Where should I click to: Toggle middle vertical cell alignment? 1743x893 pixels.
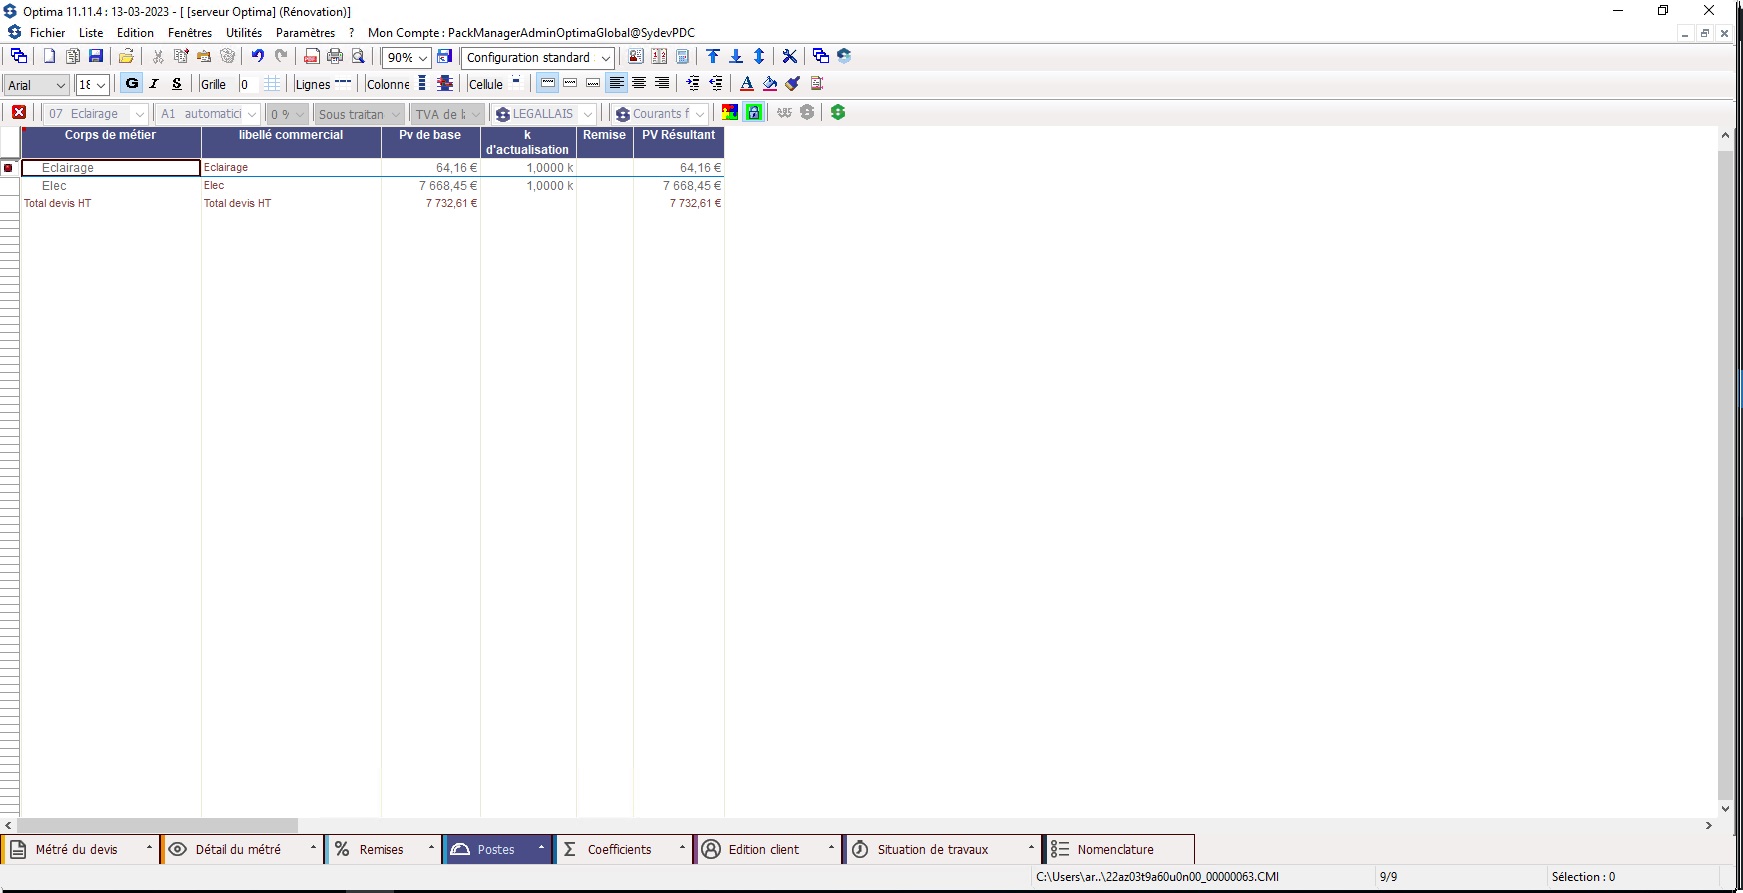570,84
